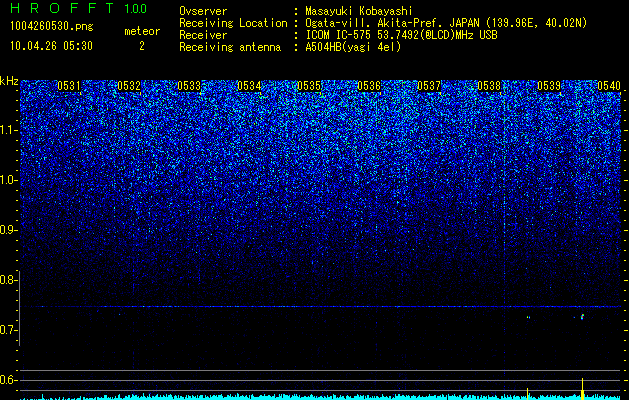Click the 0539 time marker
The width and height of the screenshot is (629, 400).
[549, 86]
